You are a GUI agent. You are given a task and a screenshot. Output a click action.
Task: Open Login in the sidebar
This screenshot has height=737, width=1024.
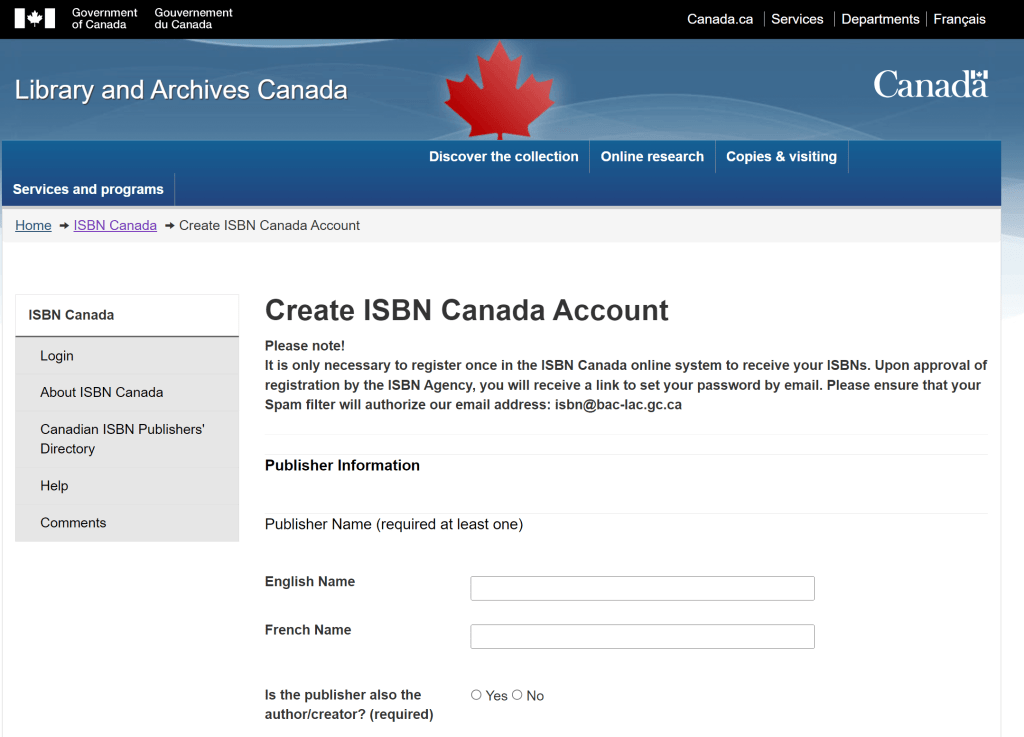coord(57,356)
